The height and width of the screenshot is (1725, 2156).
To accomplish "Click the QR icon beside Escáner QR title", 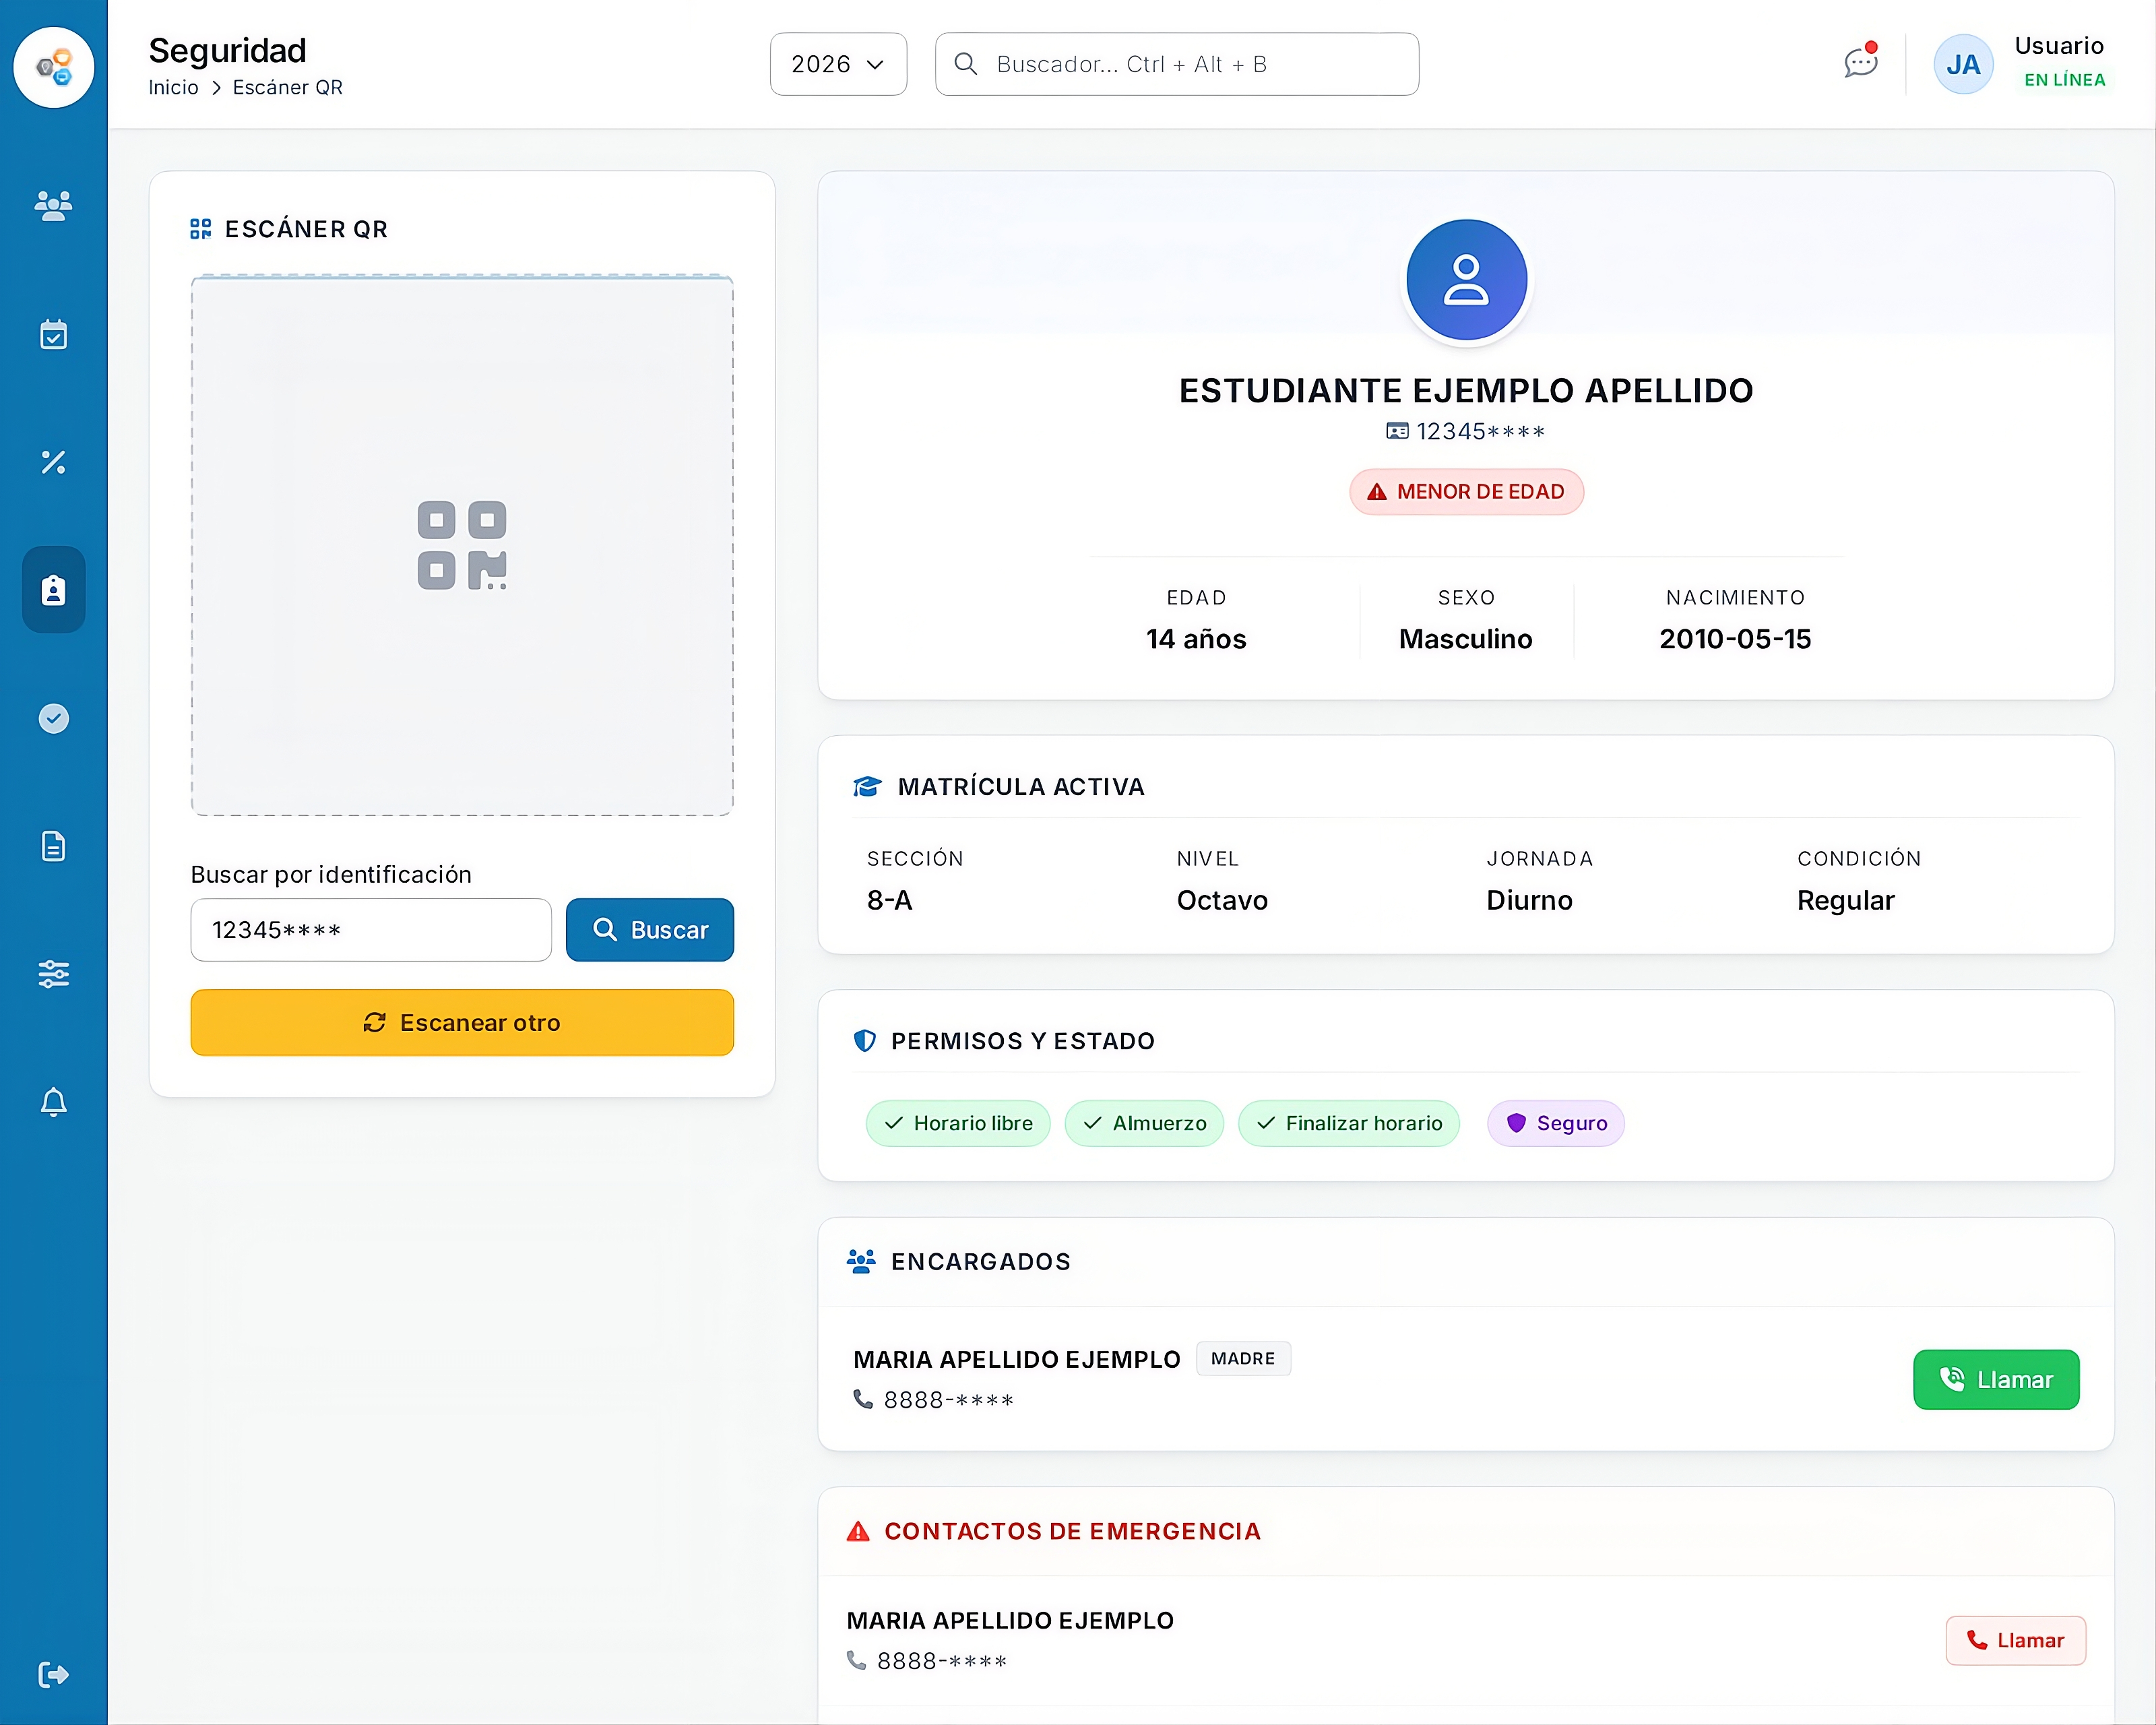I will (201, 229).
